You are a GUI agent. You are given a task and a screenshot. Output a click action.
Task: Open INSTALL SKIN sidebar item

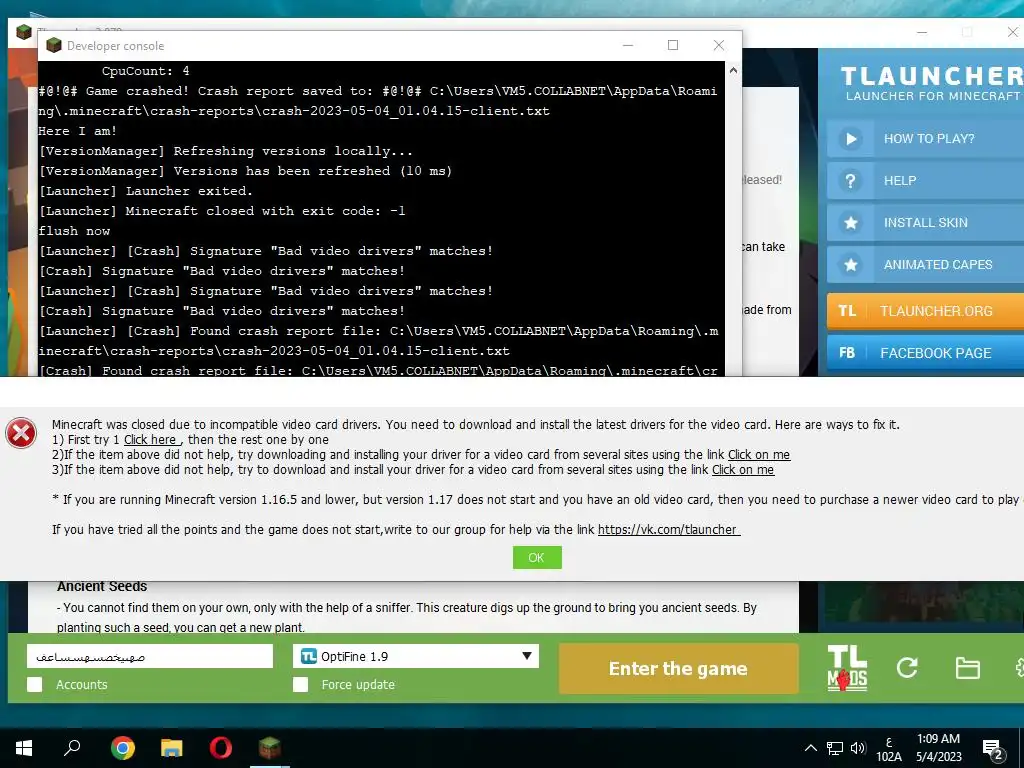pyautogui.click(x=925, y=223)
